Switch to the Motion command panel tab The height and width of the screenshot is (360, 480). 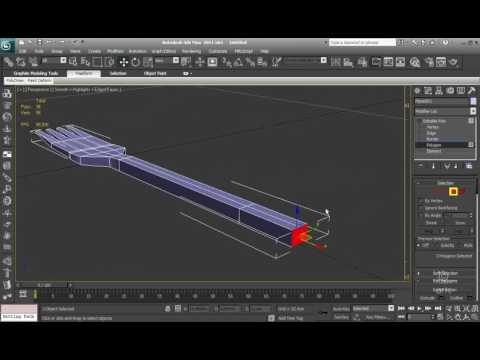[450, 91]
